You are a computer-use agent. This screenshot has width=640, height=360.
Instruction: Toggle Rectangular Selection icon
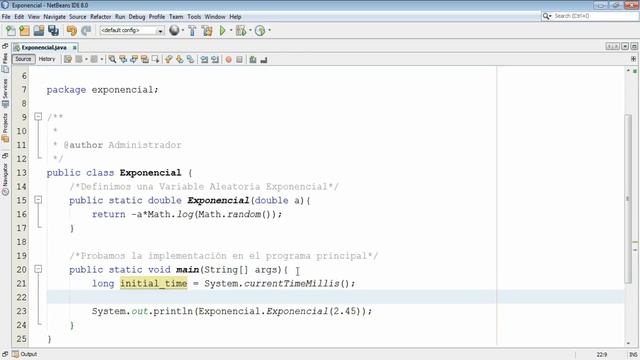tap(155, 60)
